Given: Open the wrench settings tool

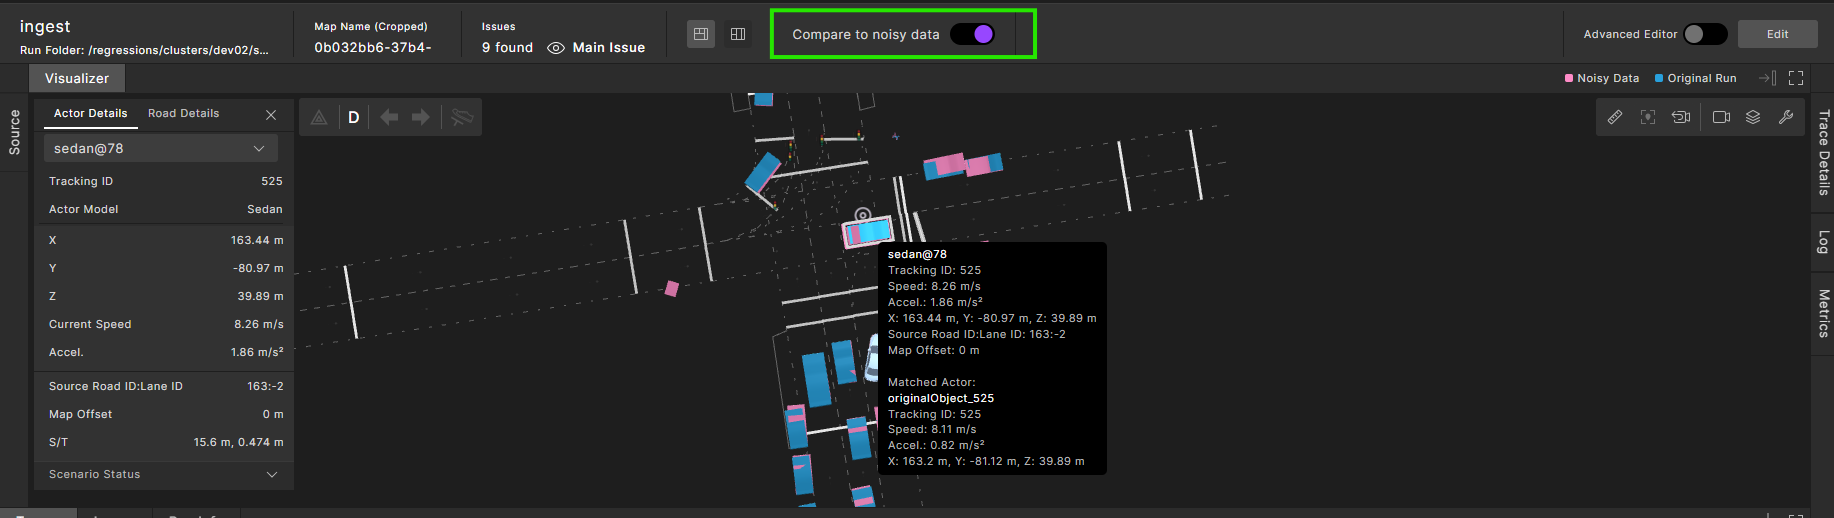Looking at the screenshot, I should click(x=1786, y=117).
